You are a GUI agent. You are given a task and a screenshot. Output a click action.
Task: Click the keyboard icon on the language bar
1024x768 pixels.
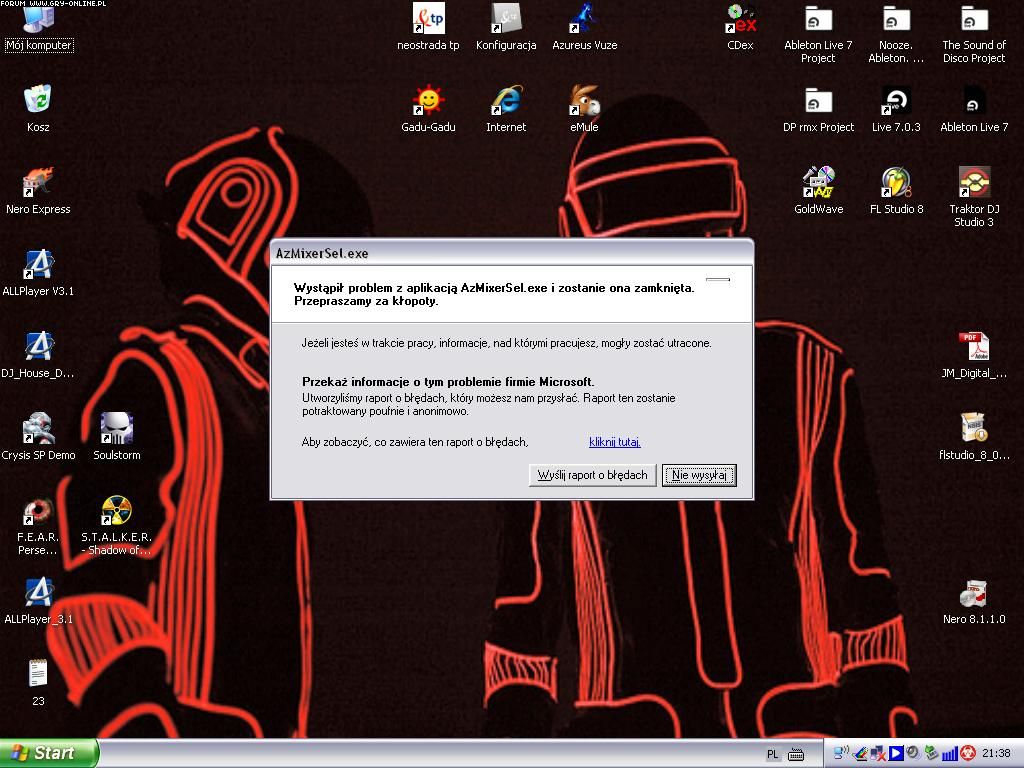click(x=796, y=754)
